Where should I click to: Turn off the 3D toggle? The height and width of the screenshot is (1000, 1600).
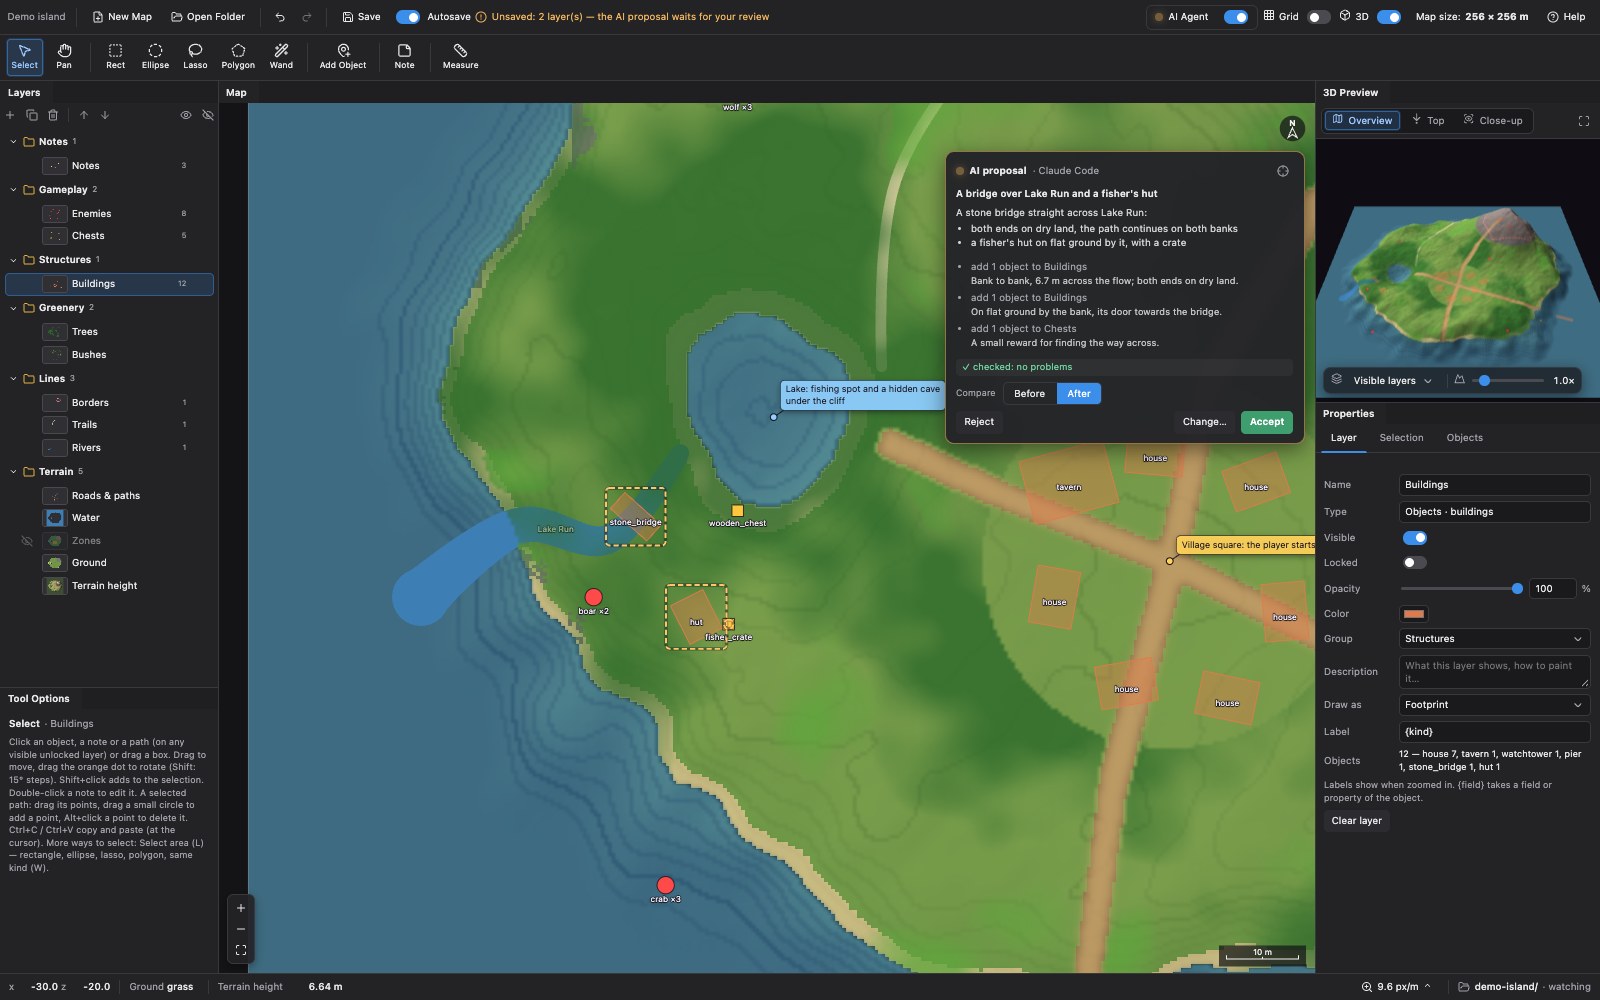point(1389,17)
